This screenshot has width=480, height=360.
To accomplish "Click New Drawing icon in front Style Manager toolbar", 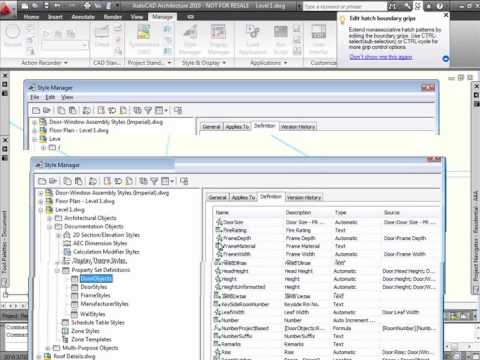I will click(42, 181).
